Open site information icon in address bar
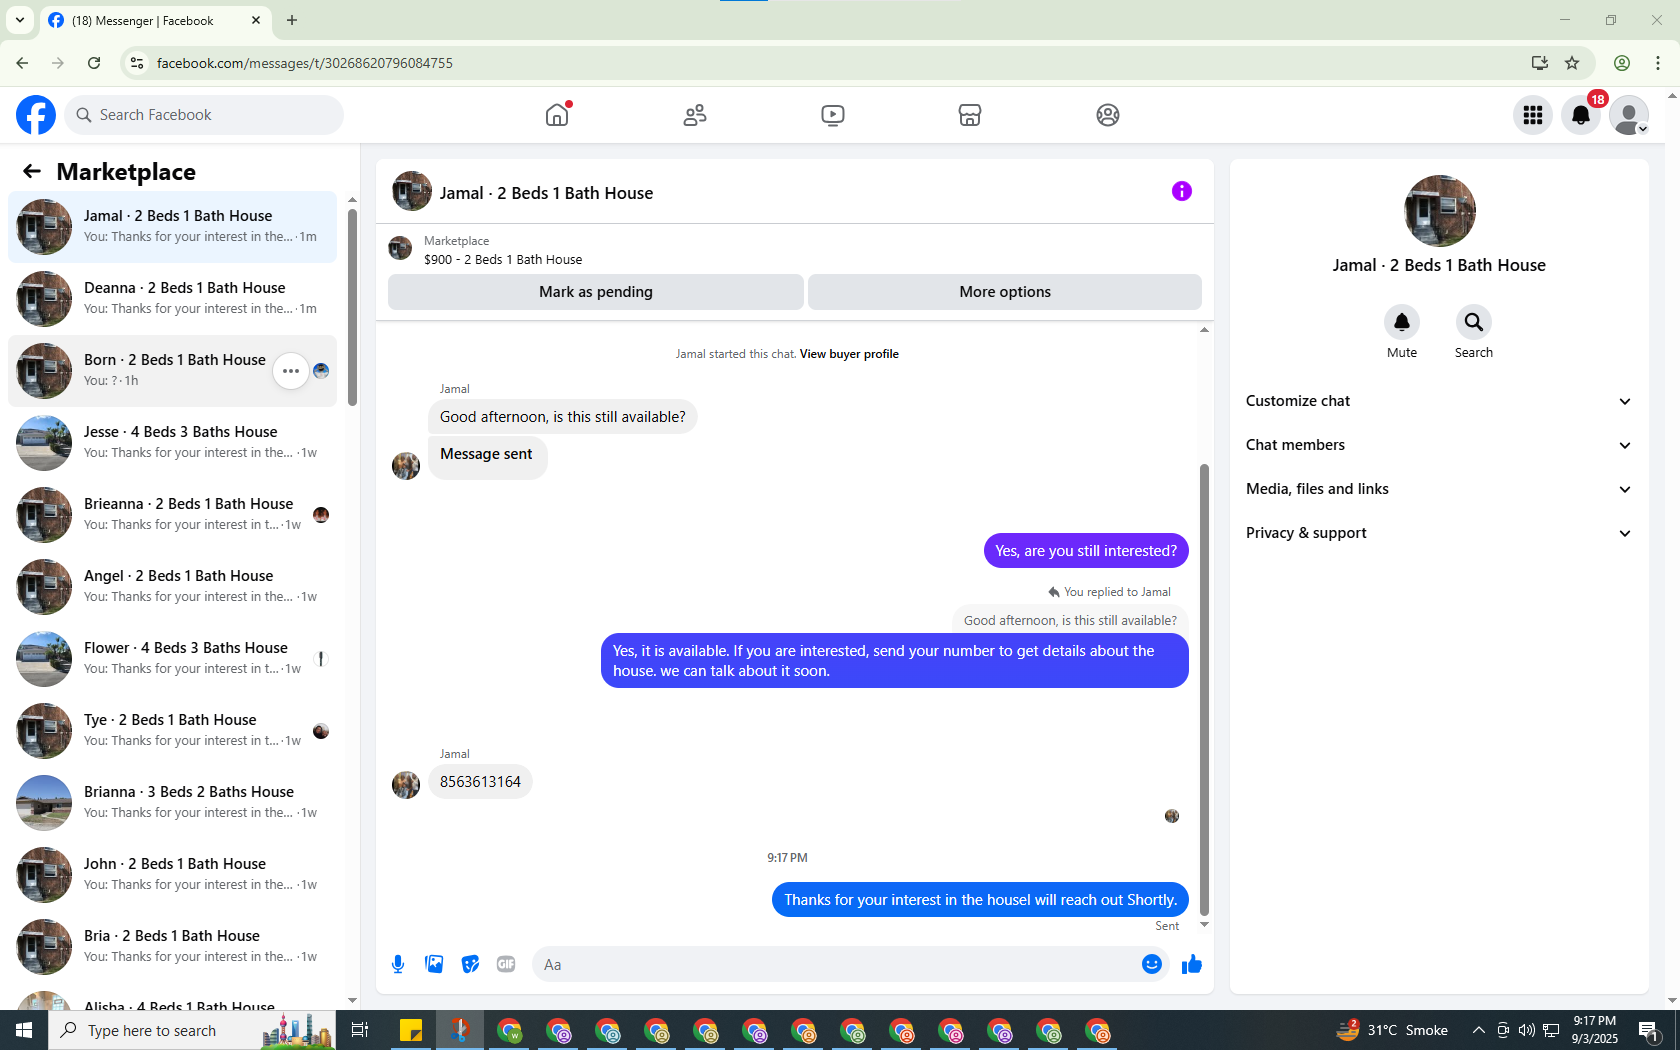This screenshot has height=1050, width=1680. pyautogui.click(x=137, y=63)
